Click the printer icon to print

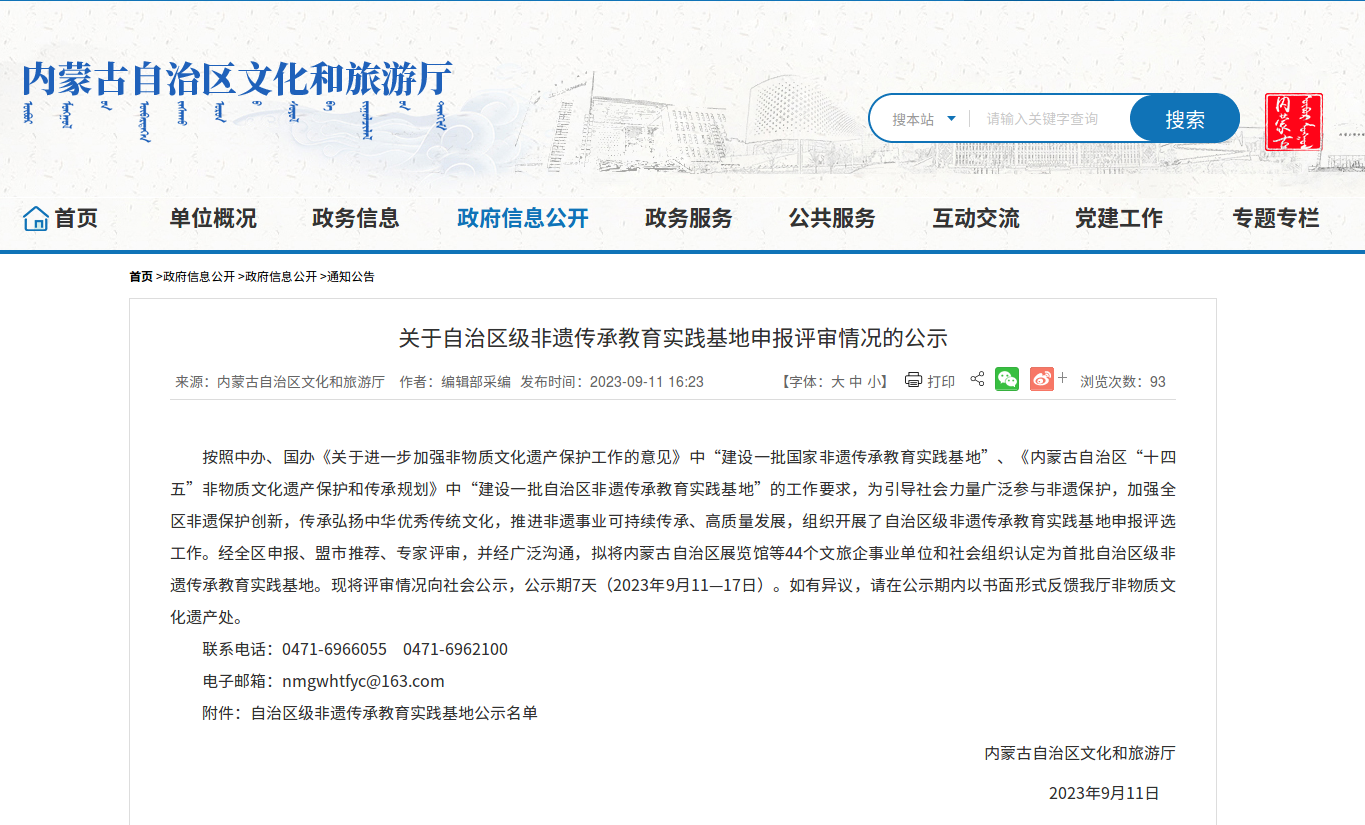coord(912,380)
